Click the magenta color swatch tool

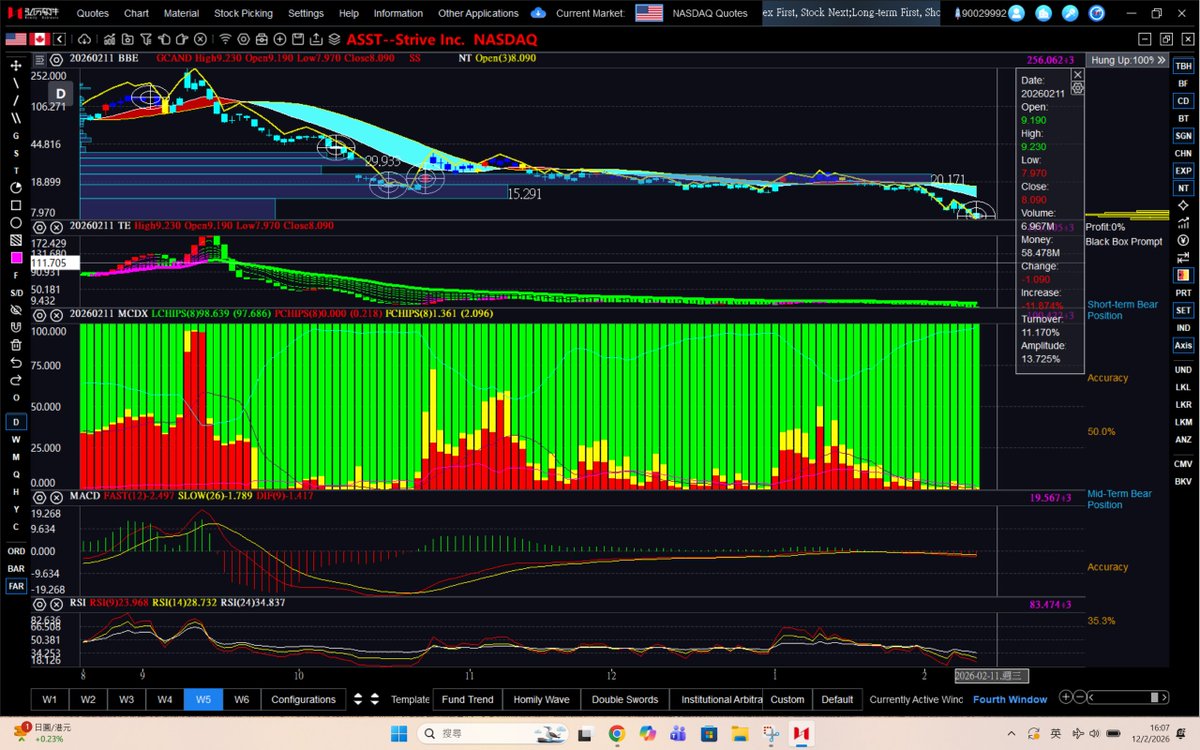16,258
